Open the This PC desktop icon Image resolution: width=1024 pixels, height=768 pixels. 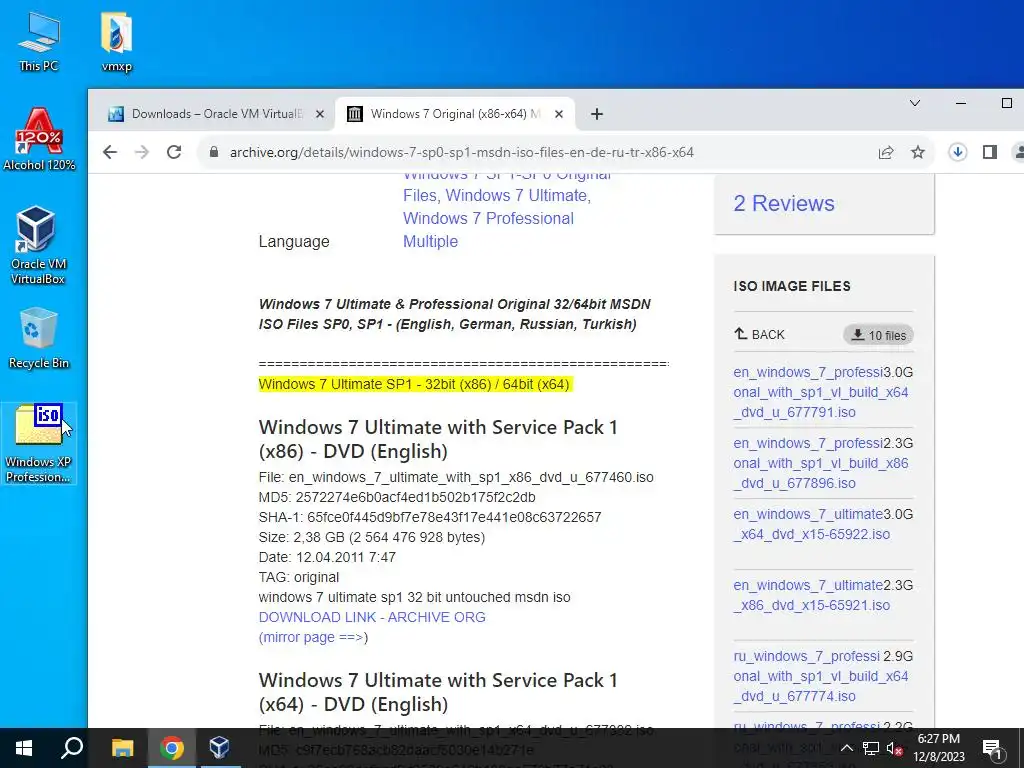39,42
